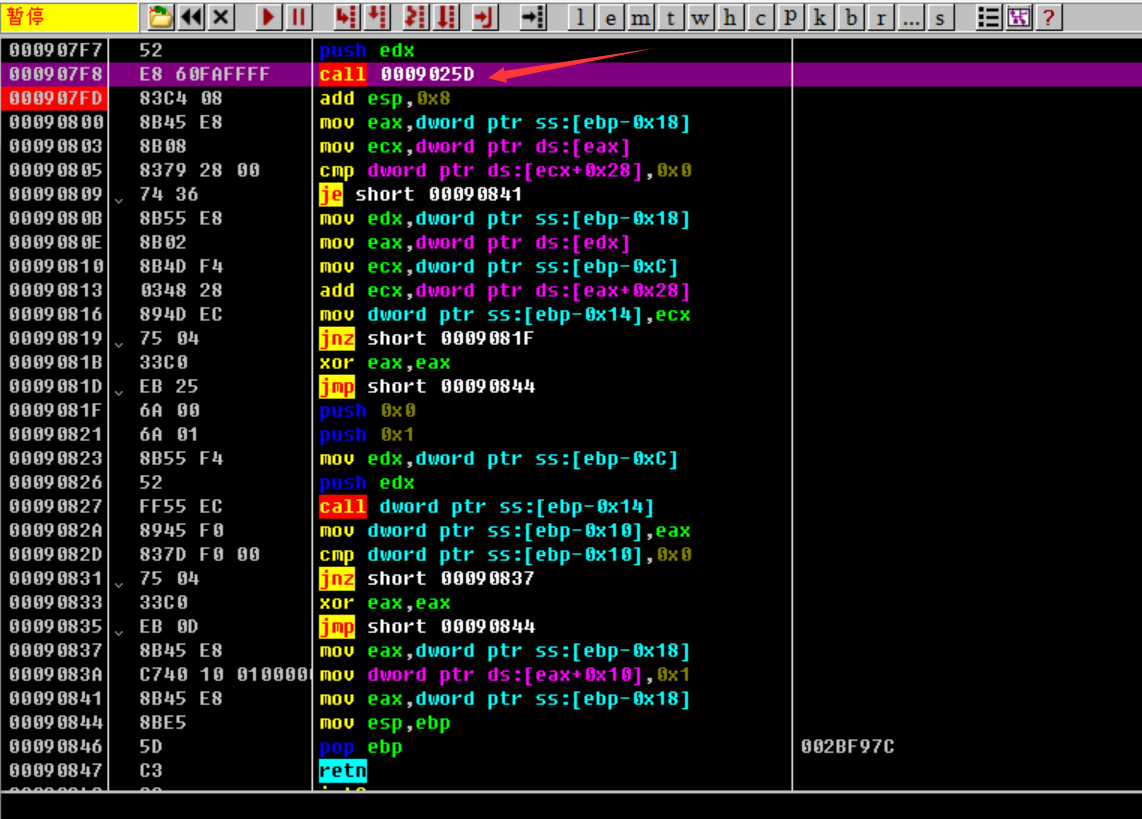This screenshot has height=819, width=1142.
Task: Show Patches with the P button
Action: [x=789, y=17]
